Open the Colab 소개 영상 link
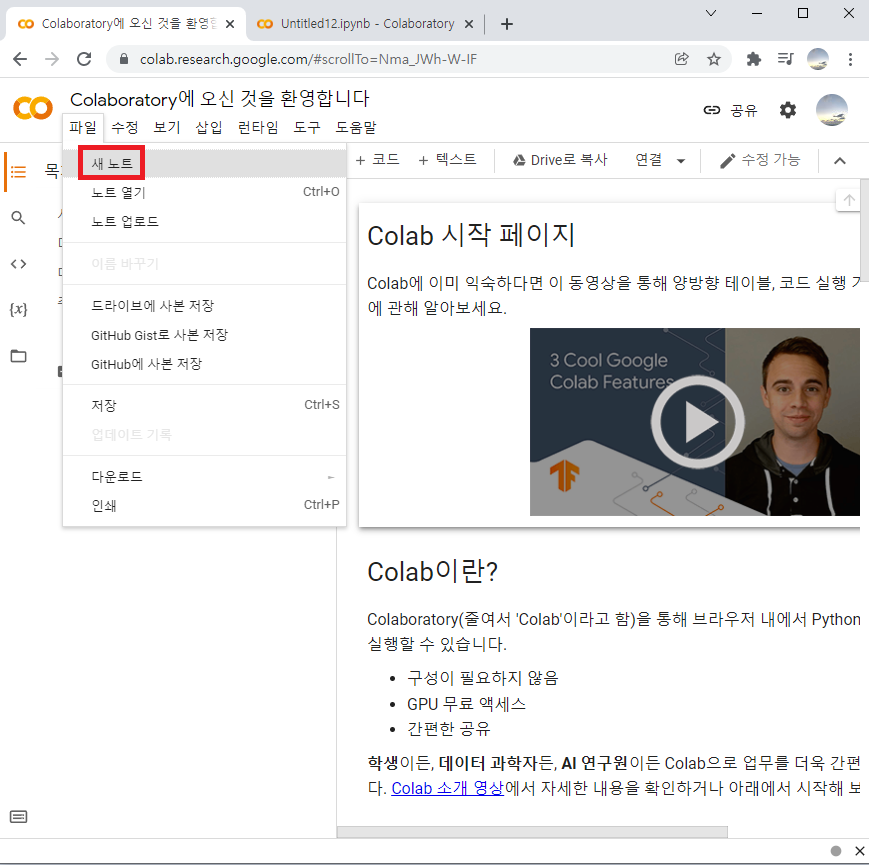 [447, 788]
